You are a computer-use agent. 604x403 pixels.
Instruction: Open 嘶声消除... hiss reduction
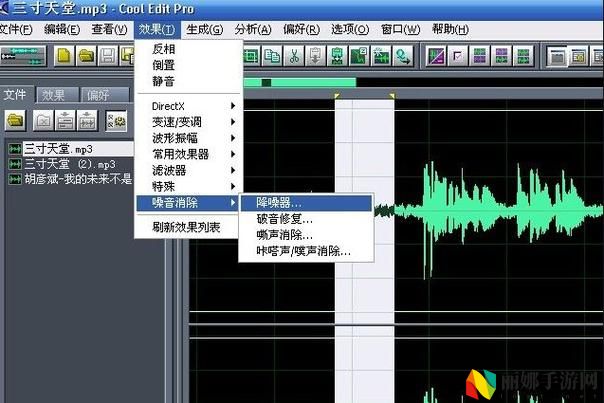pos(307,235)
